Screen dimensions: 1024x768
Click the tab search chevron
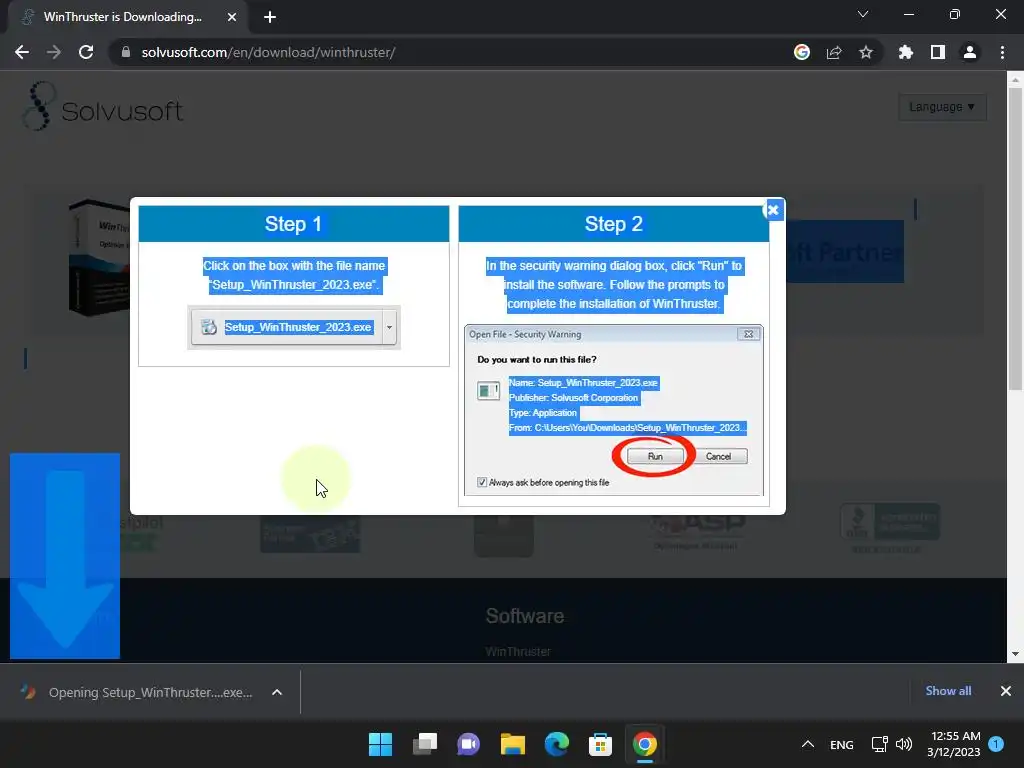click(x=863, y=14)
